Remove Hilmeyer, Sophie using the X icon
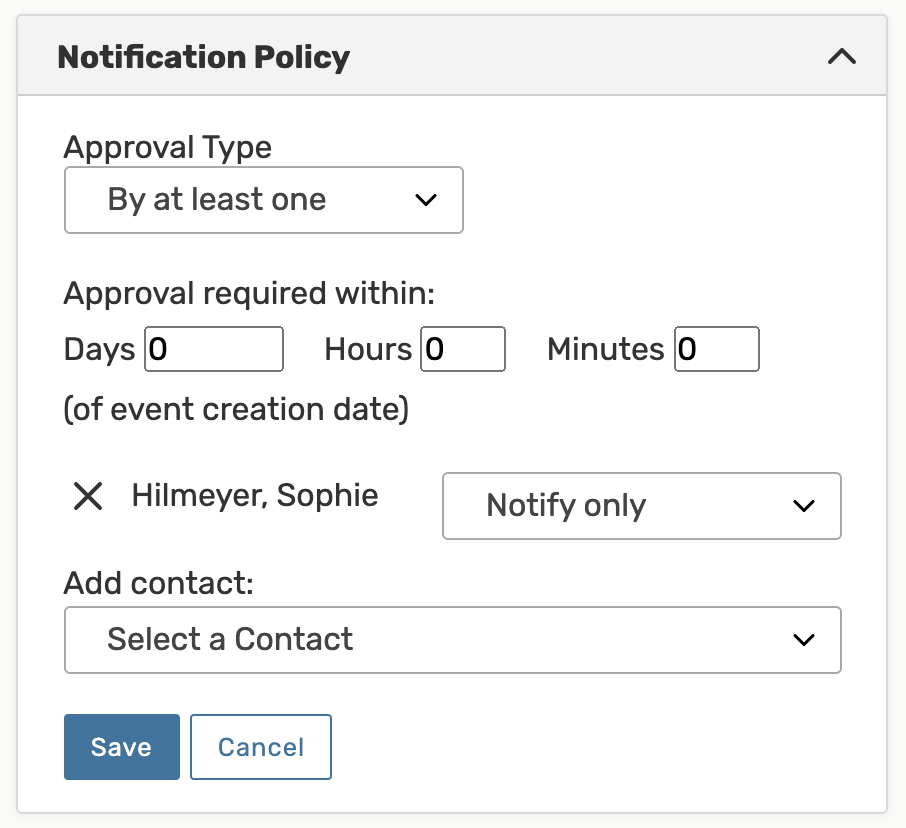 (89, 496)
